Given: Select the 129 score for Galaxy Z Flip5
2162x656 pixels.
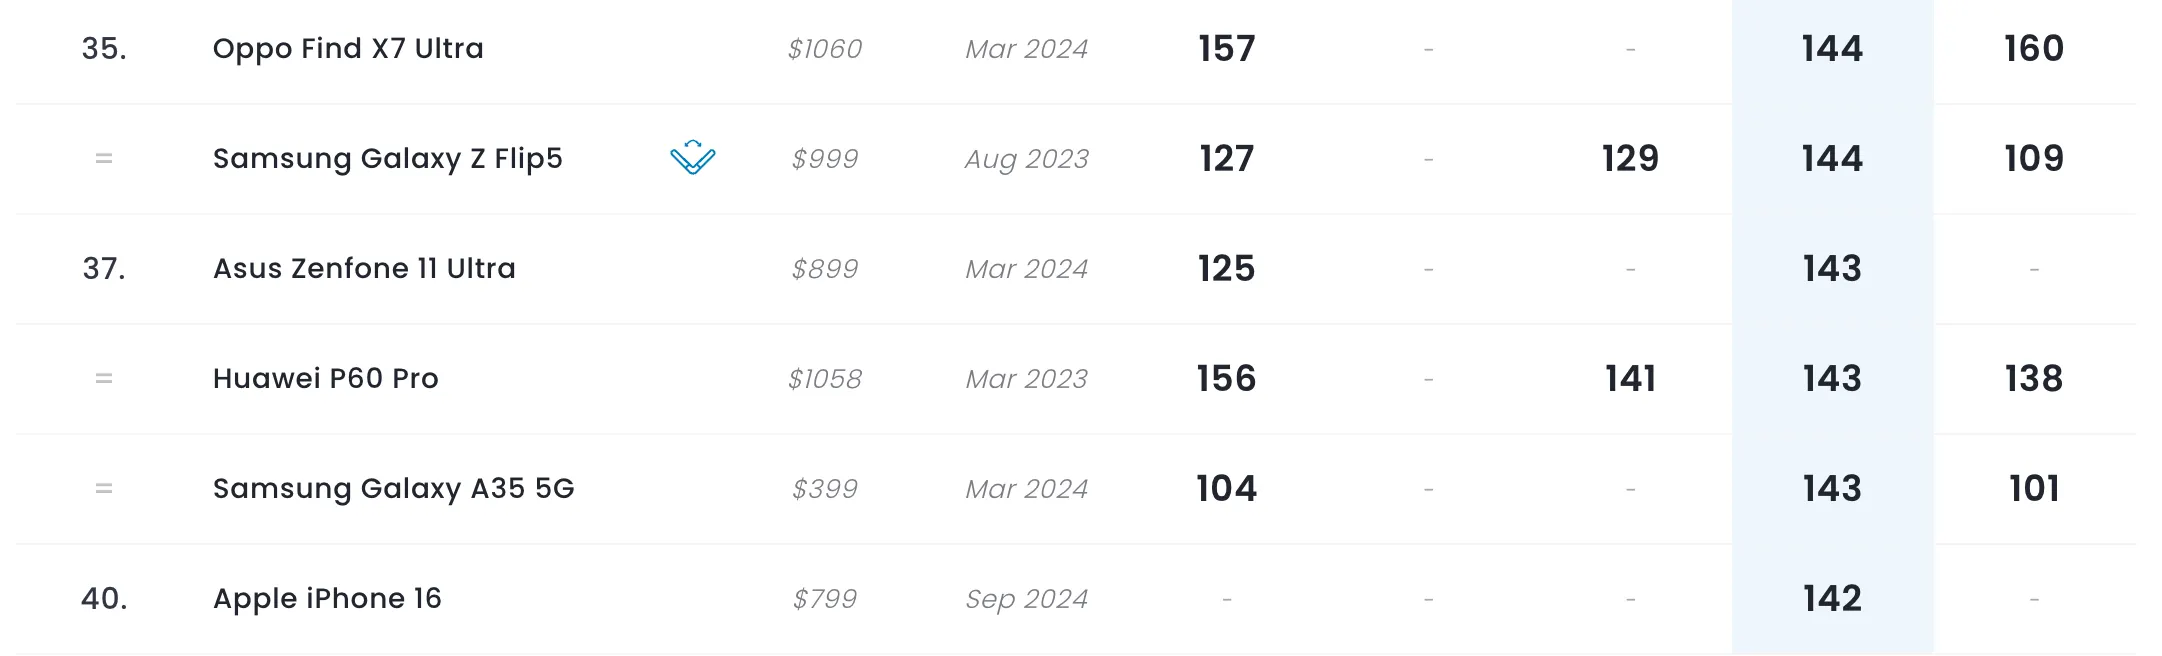Looking at the screenshot, I should [x=1630, y=159].
